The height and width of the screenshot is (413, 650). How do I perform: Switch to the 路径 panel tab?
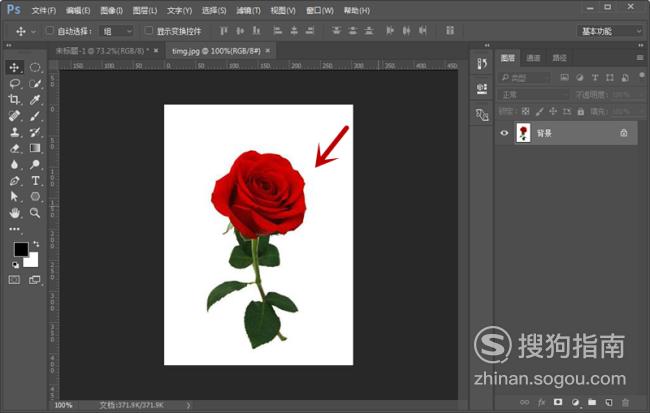559,58
